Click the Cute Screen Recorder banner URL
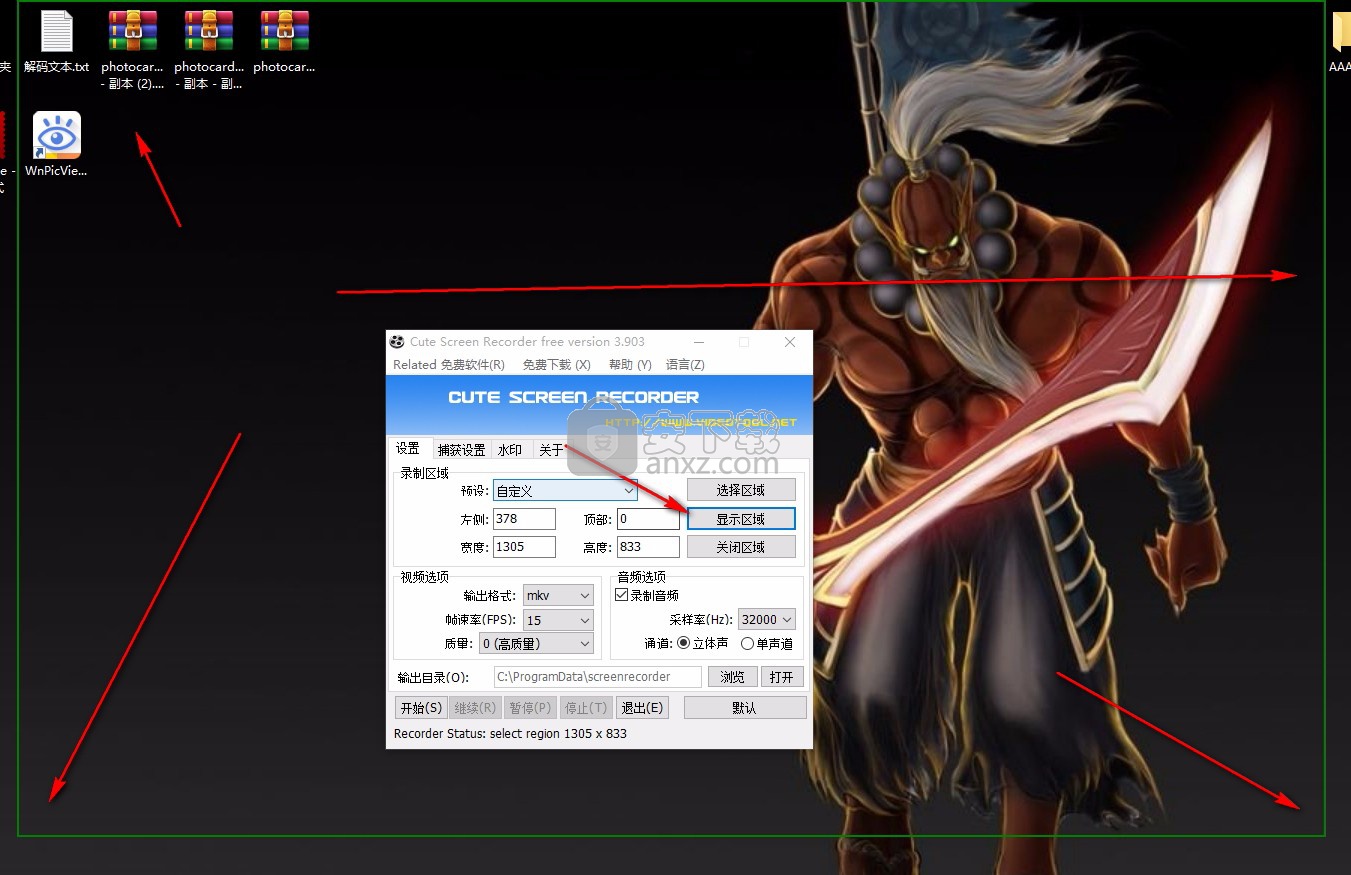1351x875 pixels. point(700,422)
